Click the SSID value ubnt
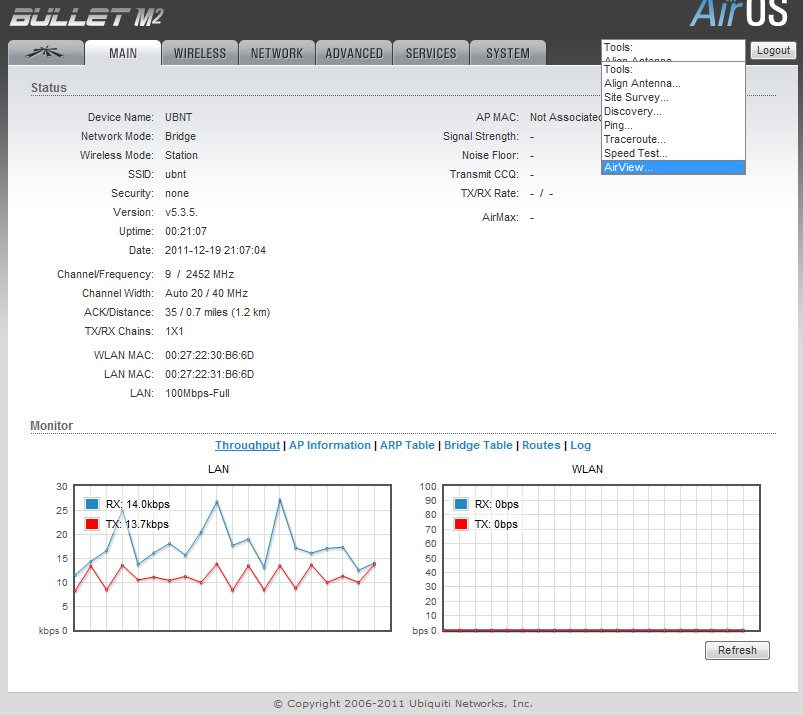Viewport: 803px width, 715px height. 176,174
